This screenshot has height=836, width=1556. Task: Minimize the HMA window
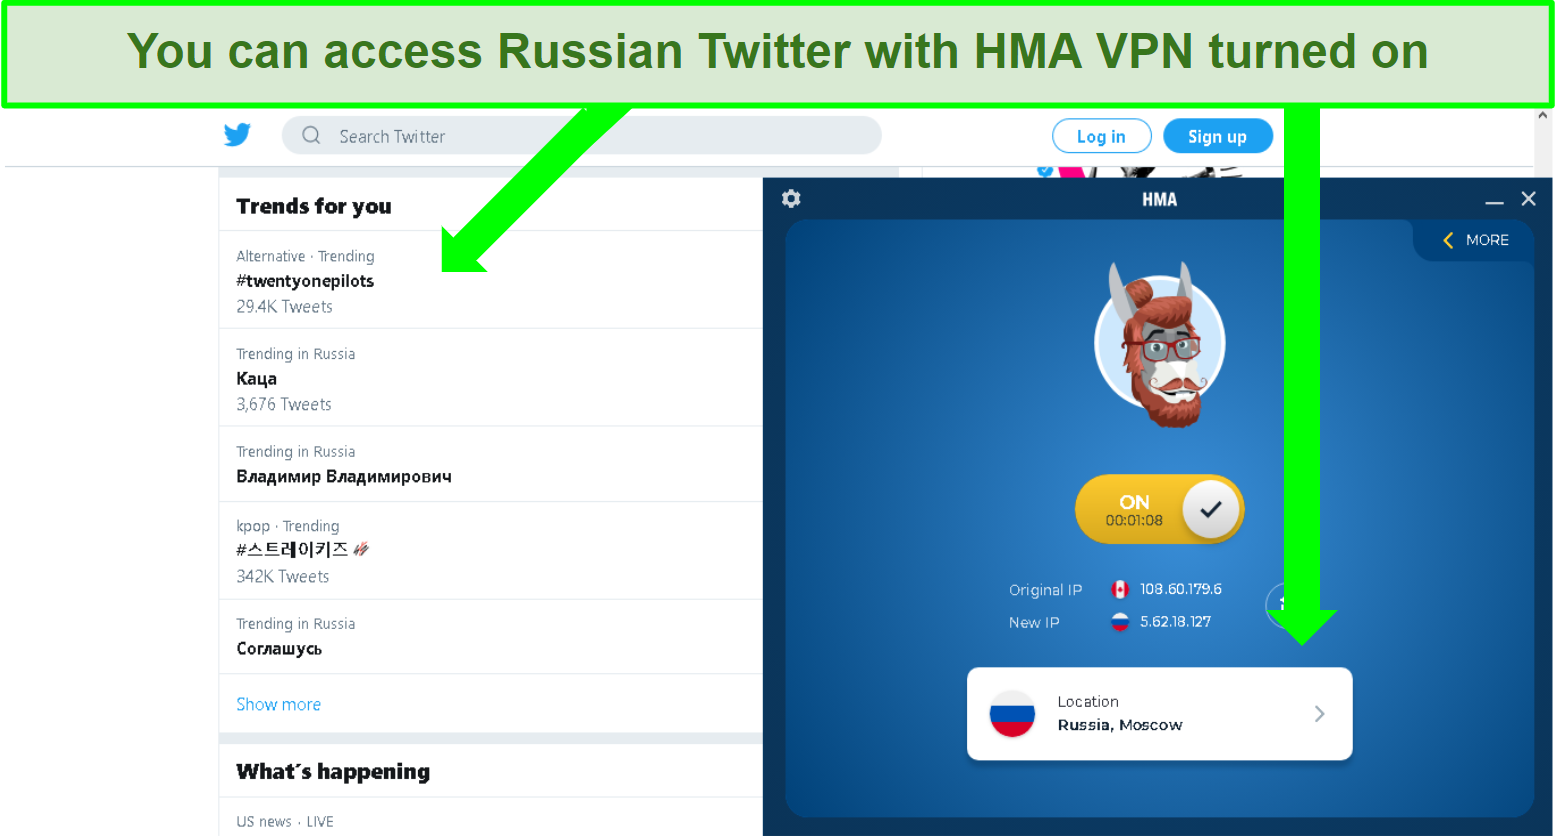(x=1494, y=200)
